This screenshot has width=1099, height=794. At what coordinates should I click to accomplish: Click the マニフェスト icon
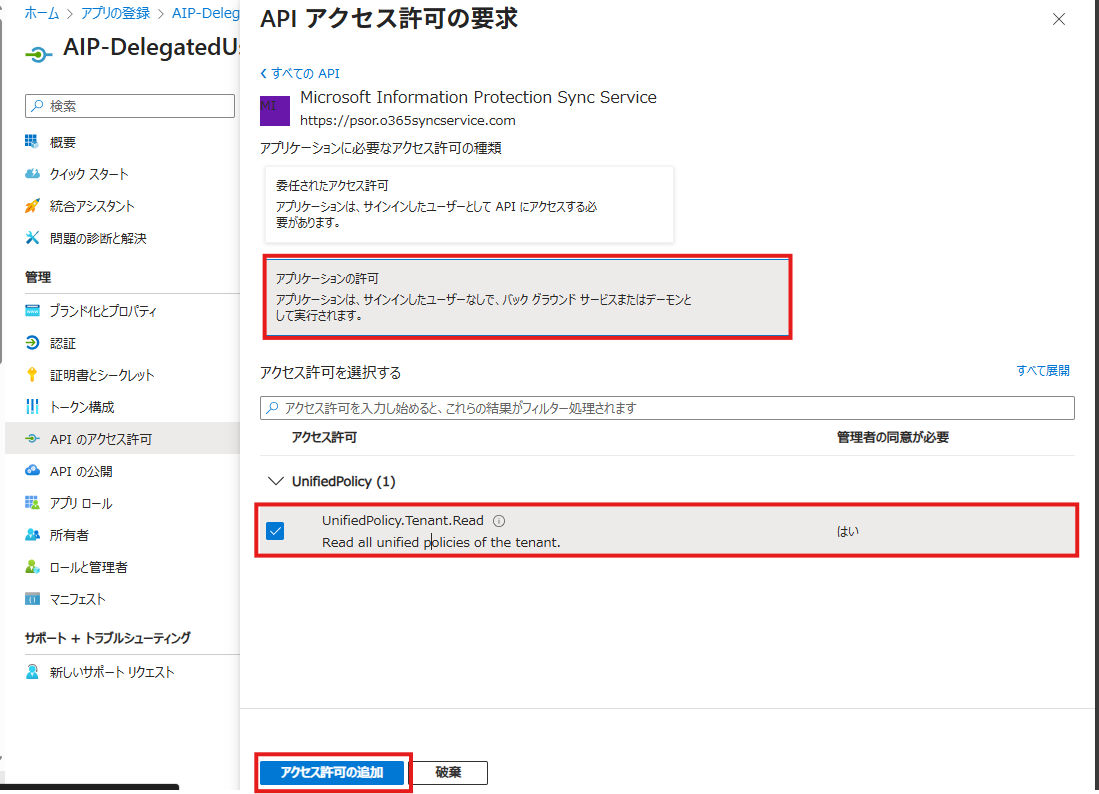(x=32, y=598)
